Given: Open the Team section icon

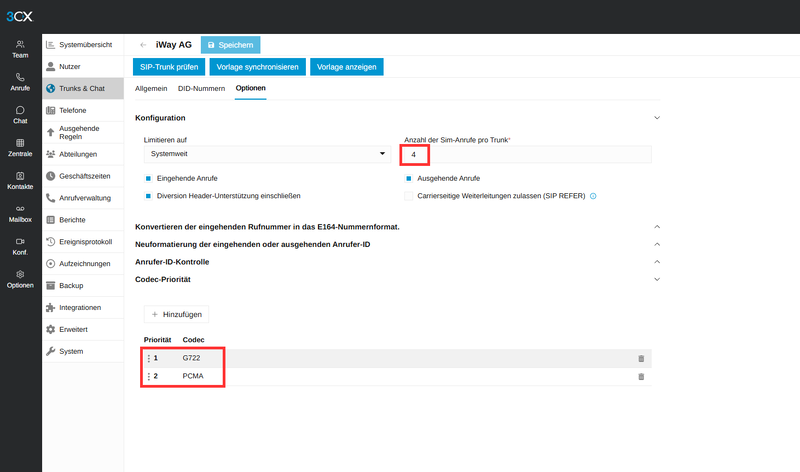Looking at the screenshot, I should tap(20, 44).
